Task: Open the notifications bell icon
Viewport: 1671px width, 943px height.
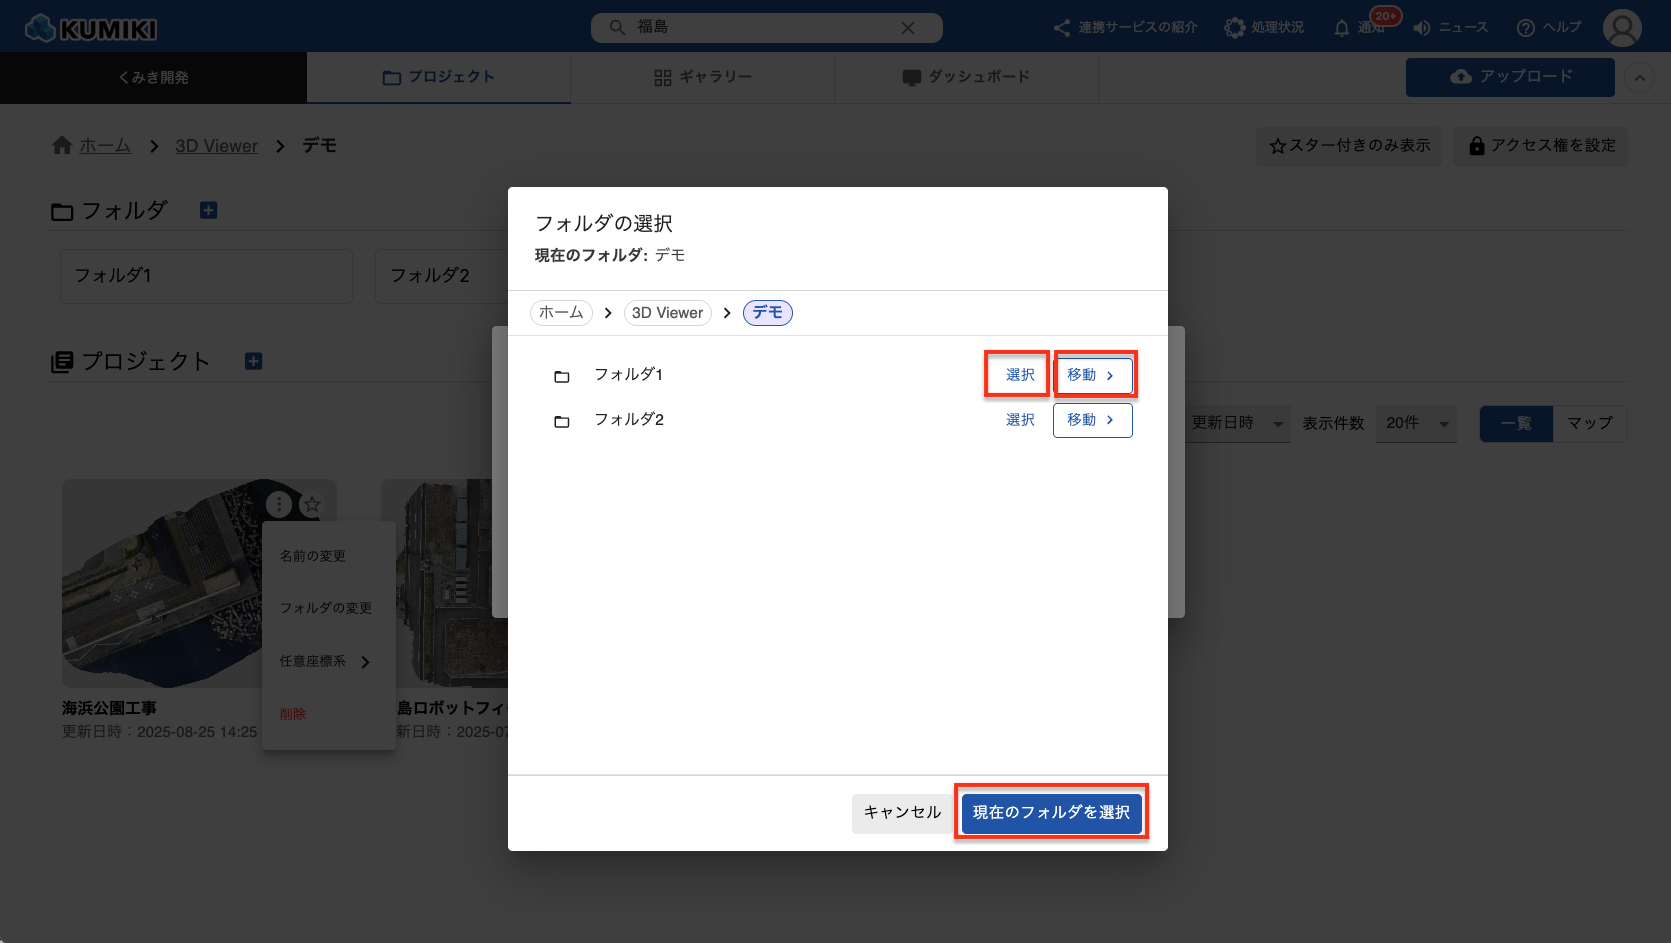Action: coord(1342,28)
